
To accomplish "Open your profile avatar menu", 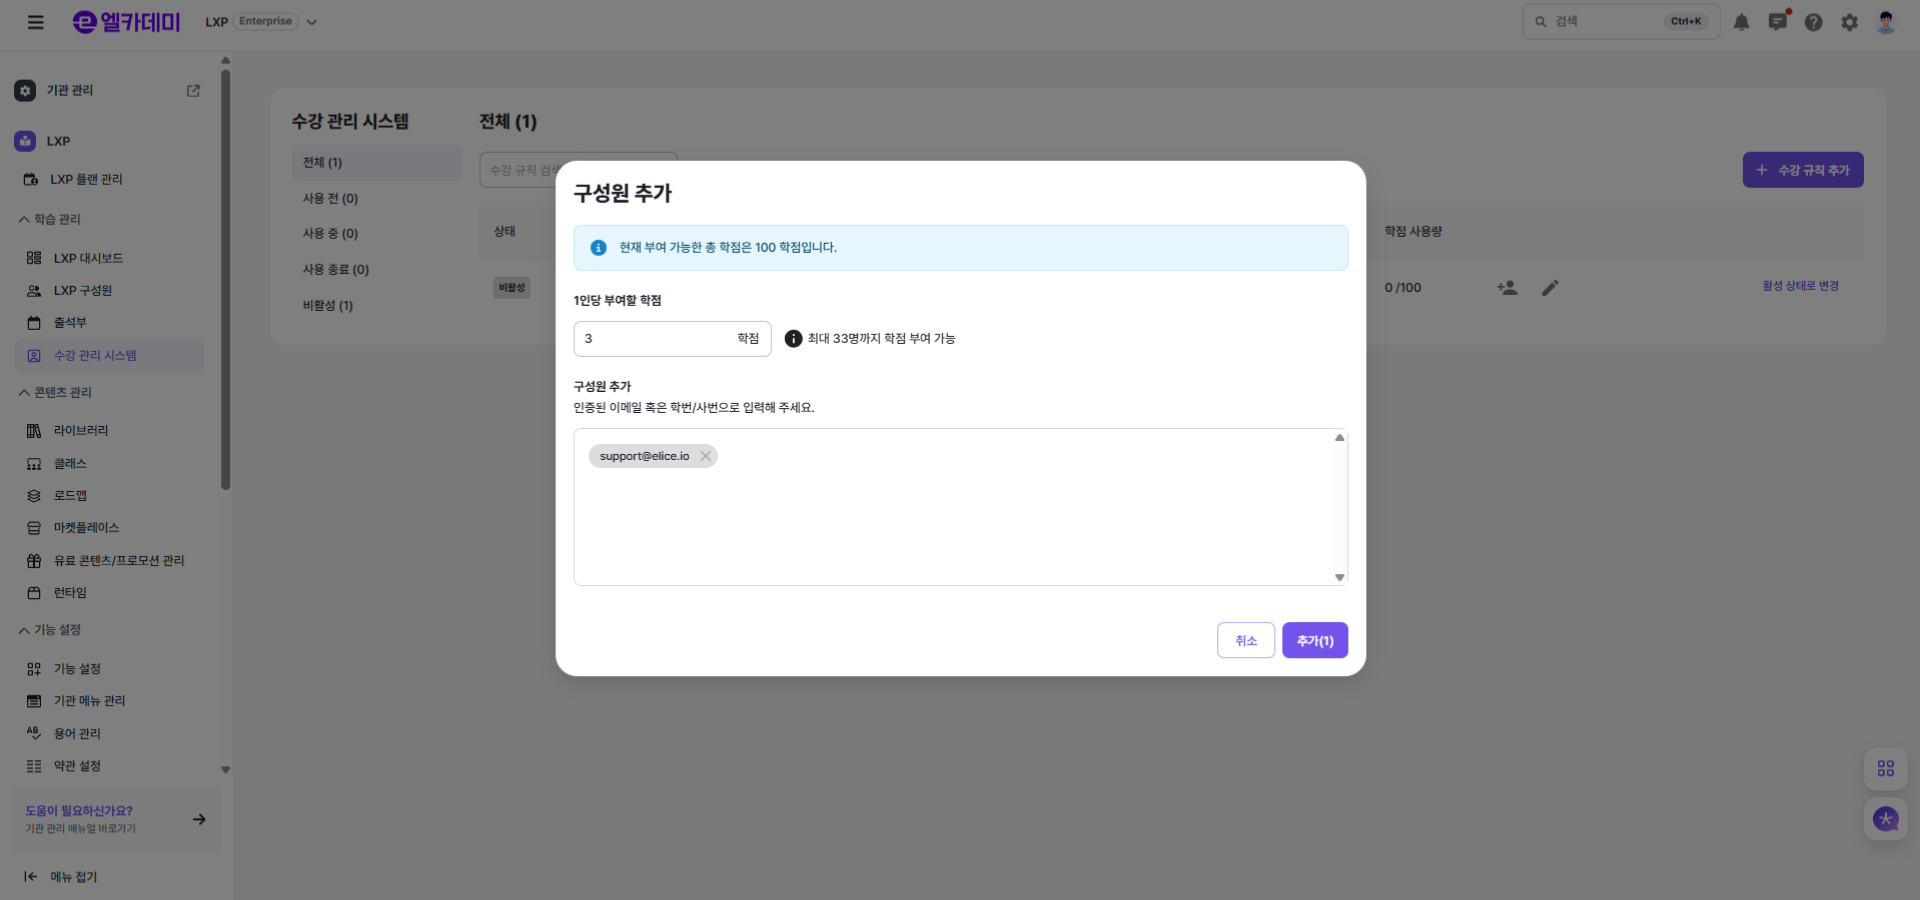I will click(x=1886, y=21).
